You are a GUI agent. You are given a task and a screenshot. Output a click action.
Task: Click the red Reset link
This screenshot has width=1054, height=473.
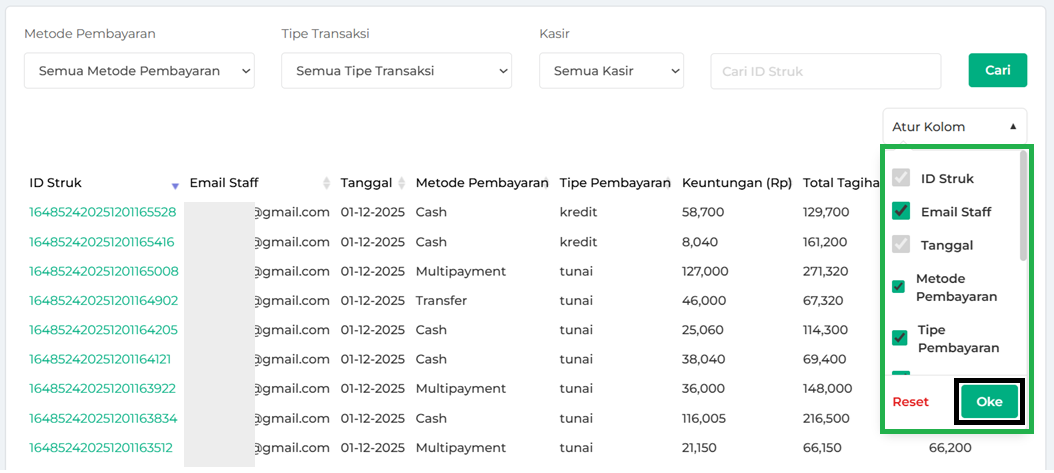coord(910,402)
